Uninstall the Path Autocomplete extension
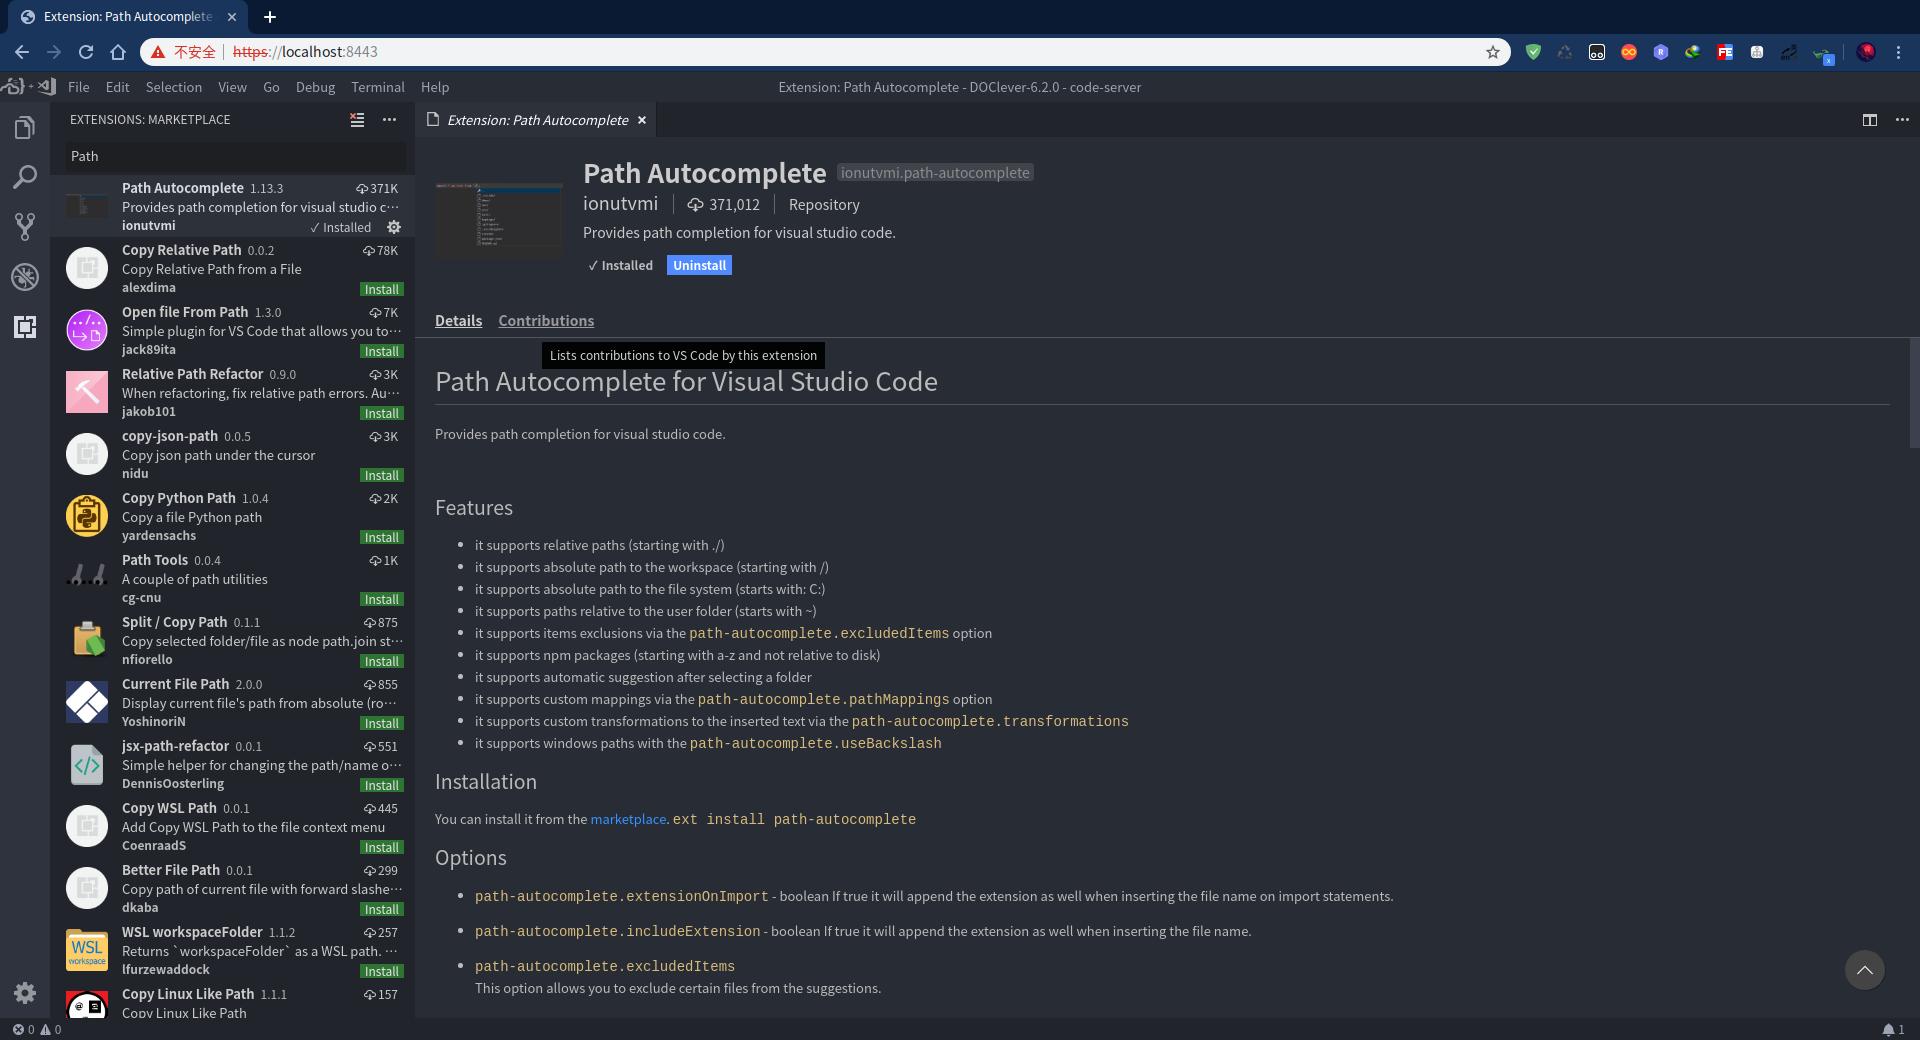This screenshot has width=1920, height=1040. click(x=699, y=265)
